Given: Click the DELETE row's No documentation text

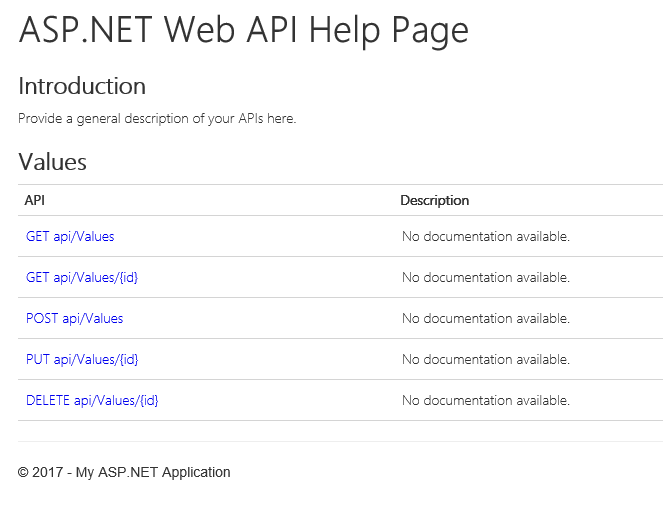Looking at the screenshot, I should [486, 401].
